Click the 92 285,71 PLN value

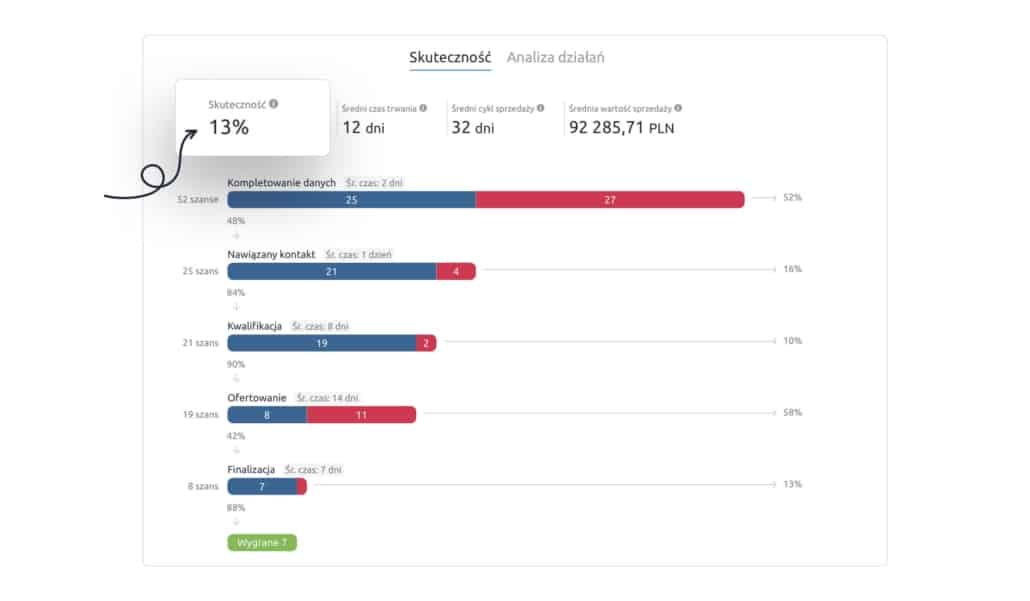(x=621, y=127)
